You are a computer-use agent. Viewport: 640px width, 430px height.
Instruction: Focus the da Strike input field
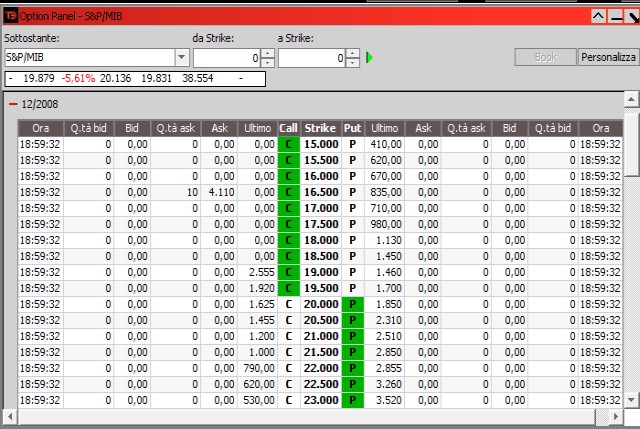coord(226,58)
